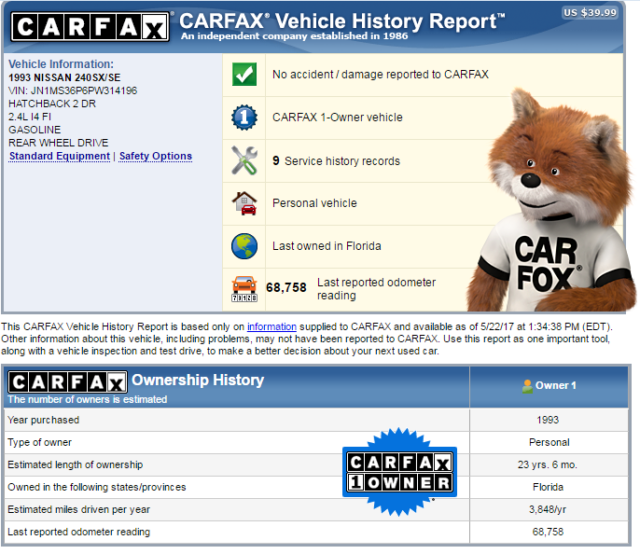The height and width of the screenshot is (554, 640).
Task: Click the 'HATCHBACK 2 DR' body style text
Action: tap(52, 104)
